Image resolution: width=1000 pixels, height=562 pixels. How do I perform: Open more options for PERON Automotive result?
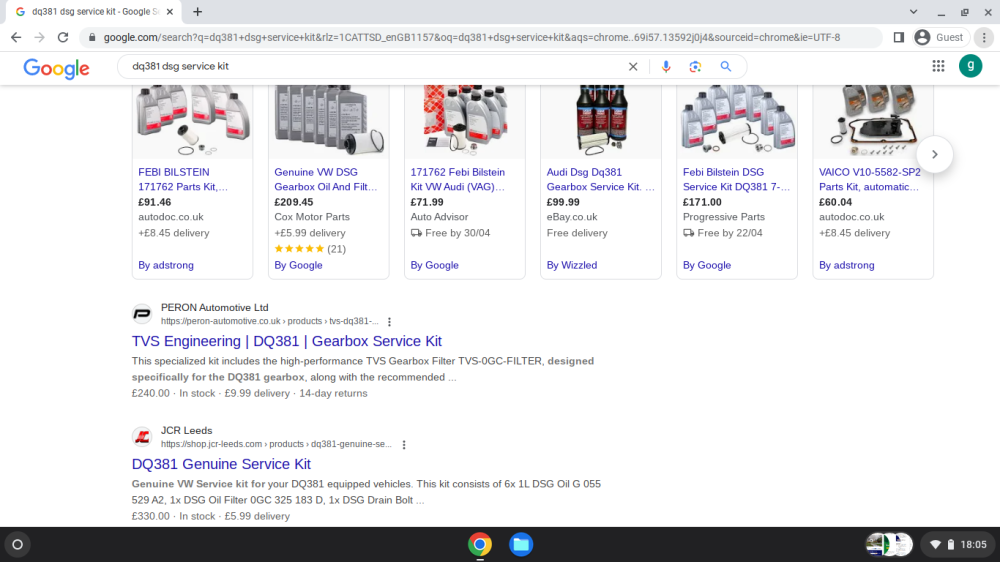point(390,322)
